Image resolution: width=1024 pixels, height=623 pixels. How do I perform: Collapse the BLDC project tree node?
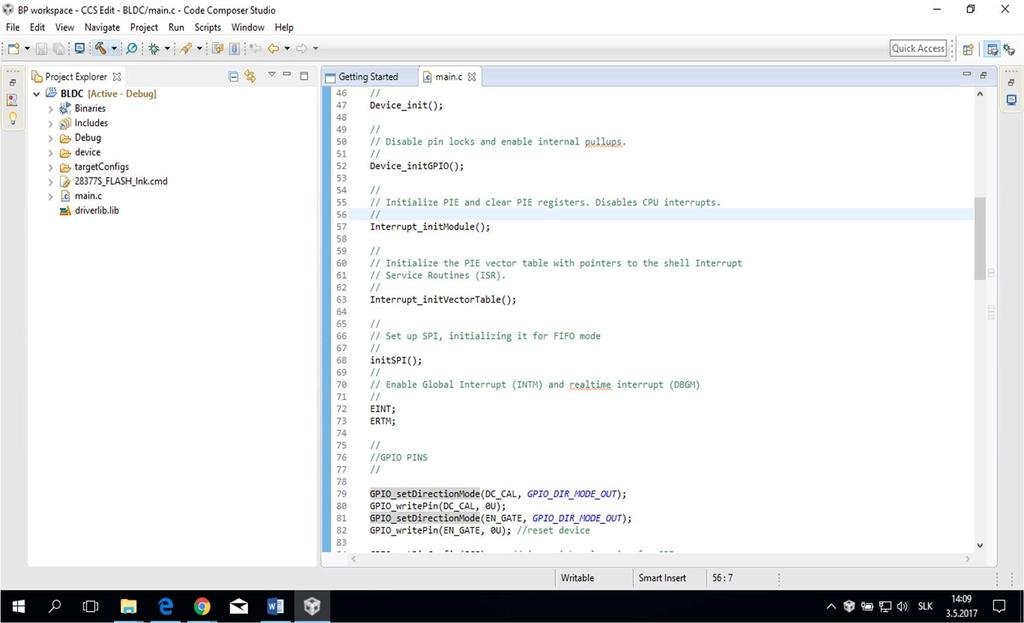pos(37,94)
